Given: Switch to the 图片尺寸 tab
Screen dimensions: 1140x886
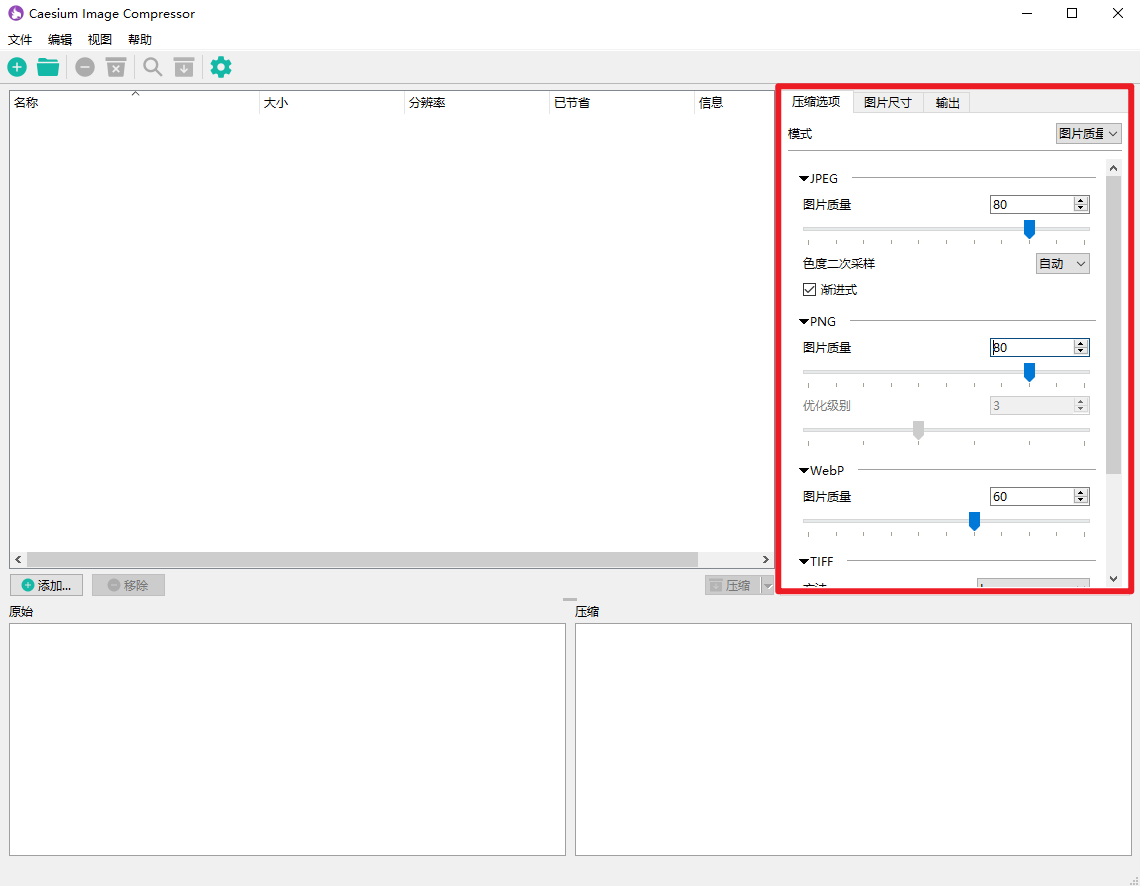Looking at the screenshot, I should point(887,102).
